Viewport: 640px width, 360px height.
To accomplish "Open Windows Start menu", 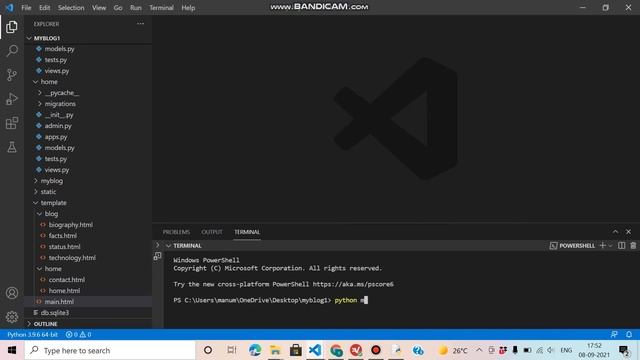I will pos(12,350).
